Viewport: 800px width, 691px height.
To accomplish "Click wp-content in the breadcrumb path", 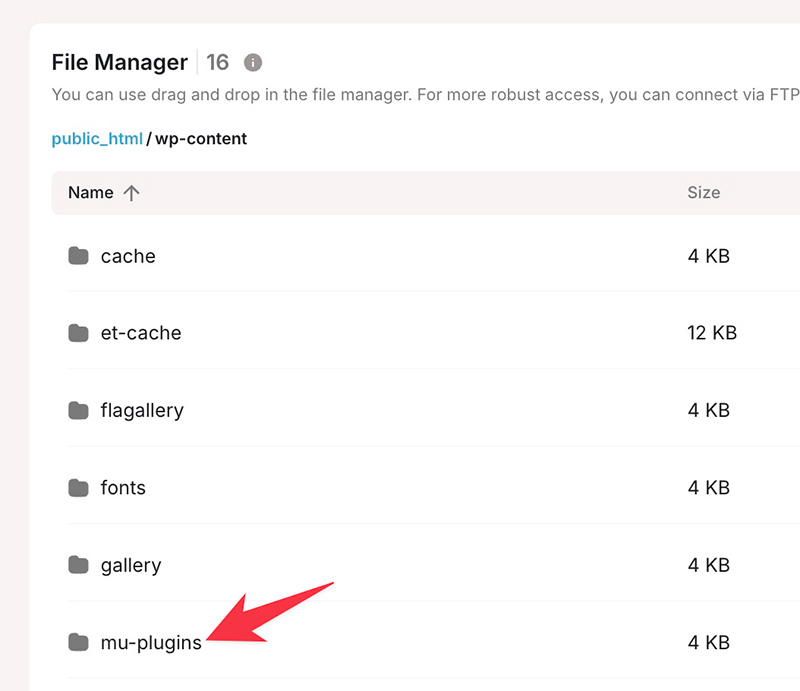I will [201, 139].
